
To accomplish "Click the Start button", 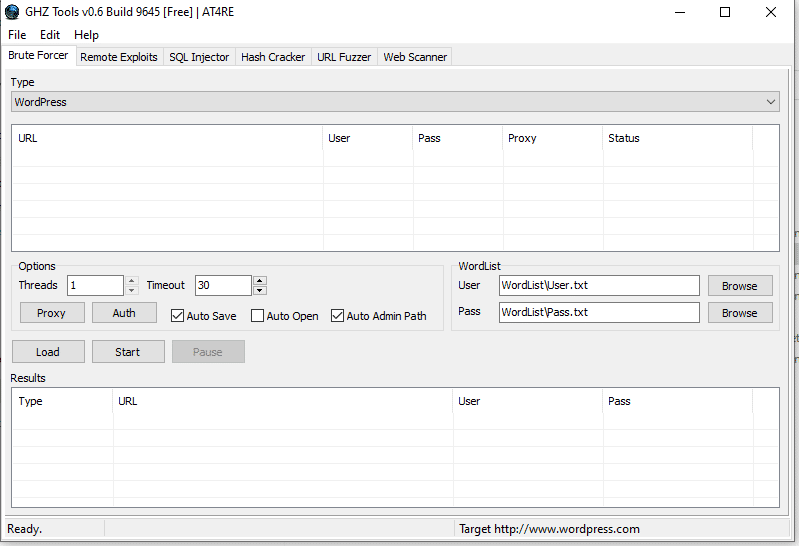I will click(128, 352).
